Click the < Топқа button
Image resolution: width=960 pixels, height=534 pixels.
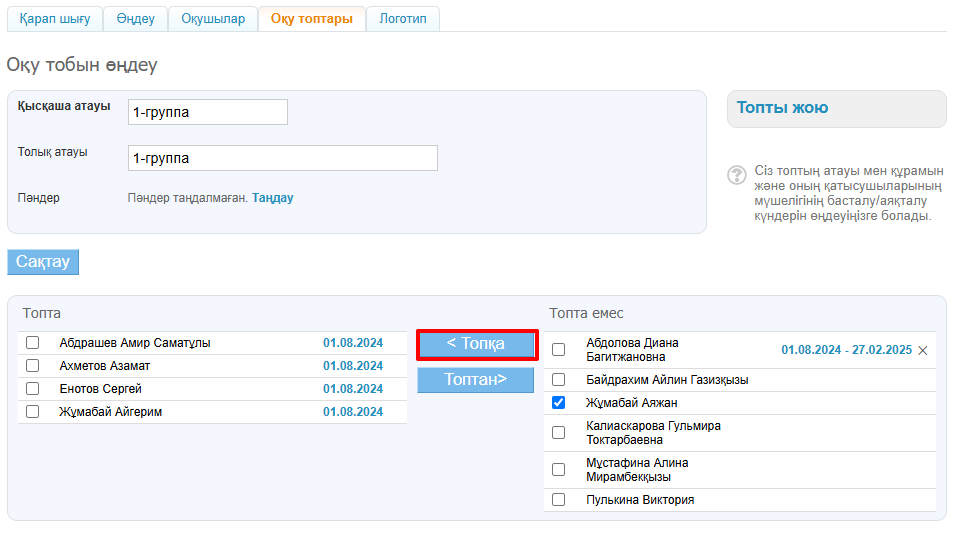click(x=476, y=344)
